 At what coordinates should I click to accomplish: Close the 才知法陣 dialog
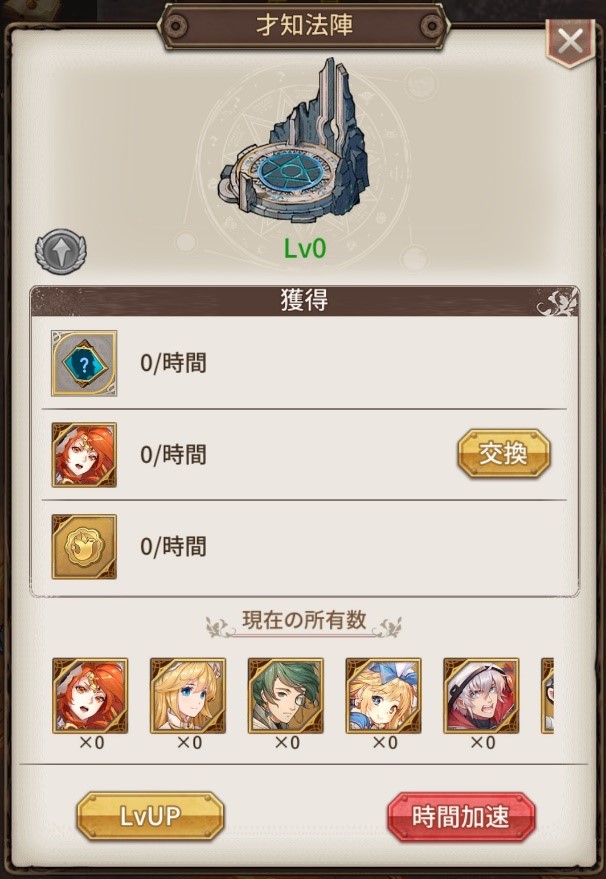pyautogui.click(x=570, y=42)
